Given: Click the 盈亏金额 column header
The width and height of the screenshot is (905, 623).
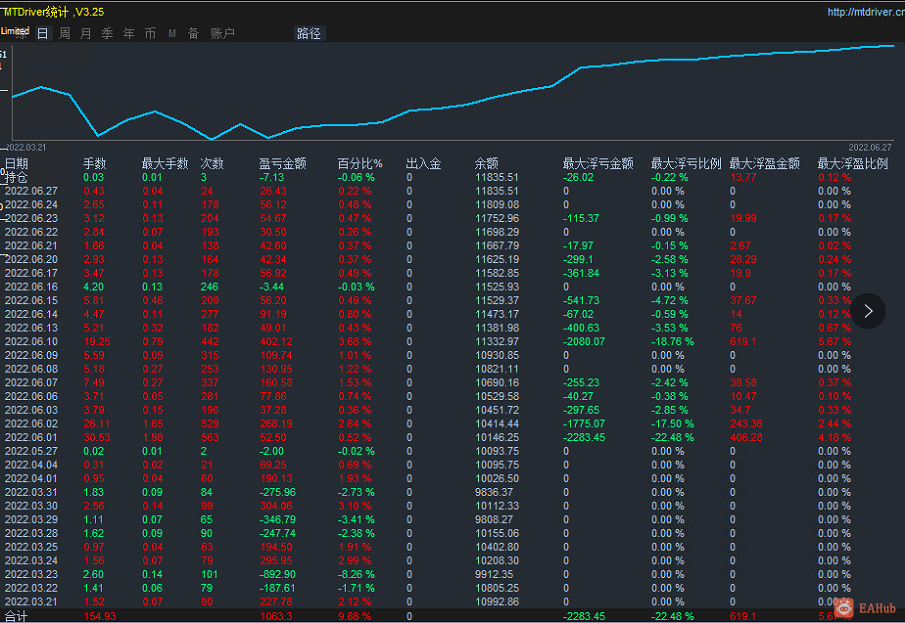Looking at the screenshot, I should tap(282, 163).
